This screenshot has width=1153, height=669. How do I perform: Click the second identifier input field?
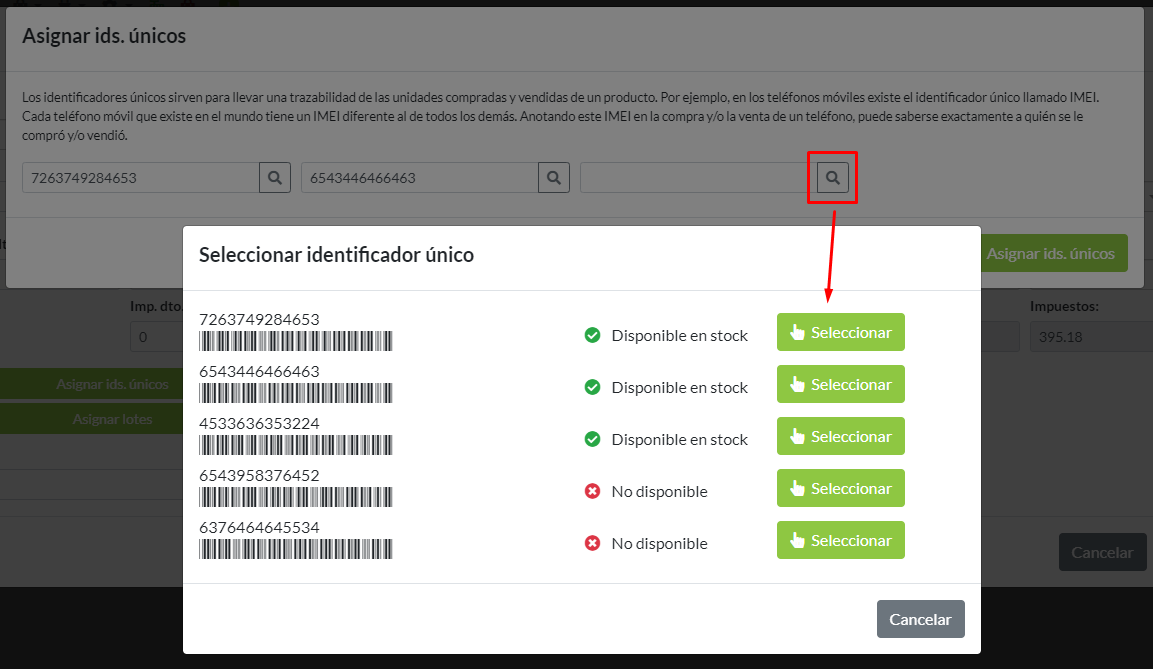419,178
